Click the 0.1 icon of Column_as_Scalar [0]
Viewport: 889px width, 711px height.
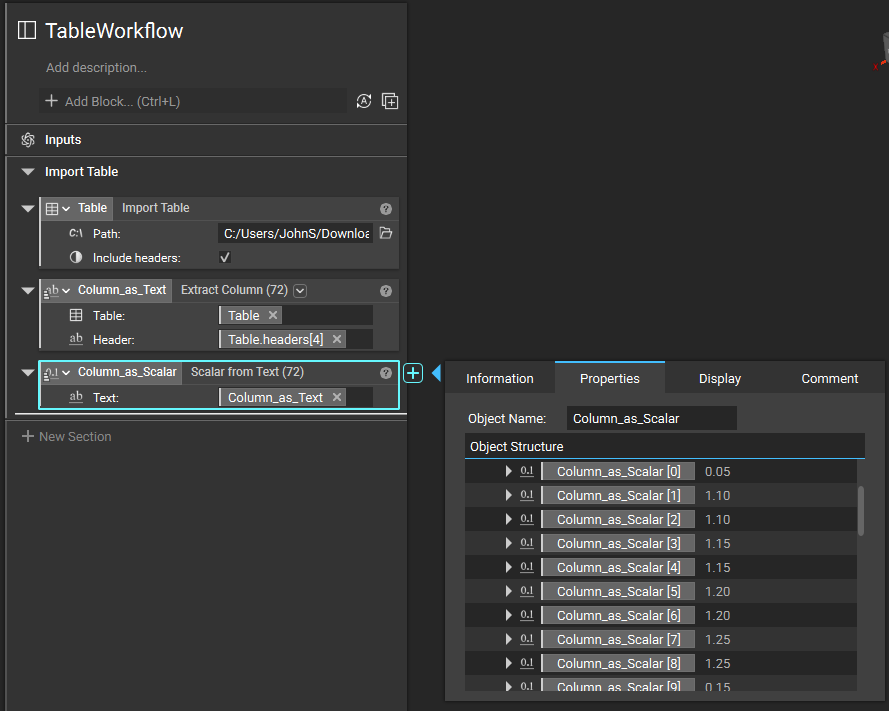527,471
